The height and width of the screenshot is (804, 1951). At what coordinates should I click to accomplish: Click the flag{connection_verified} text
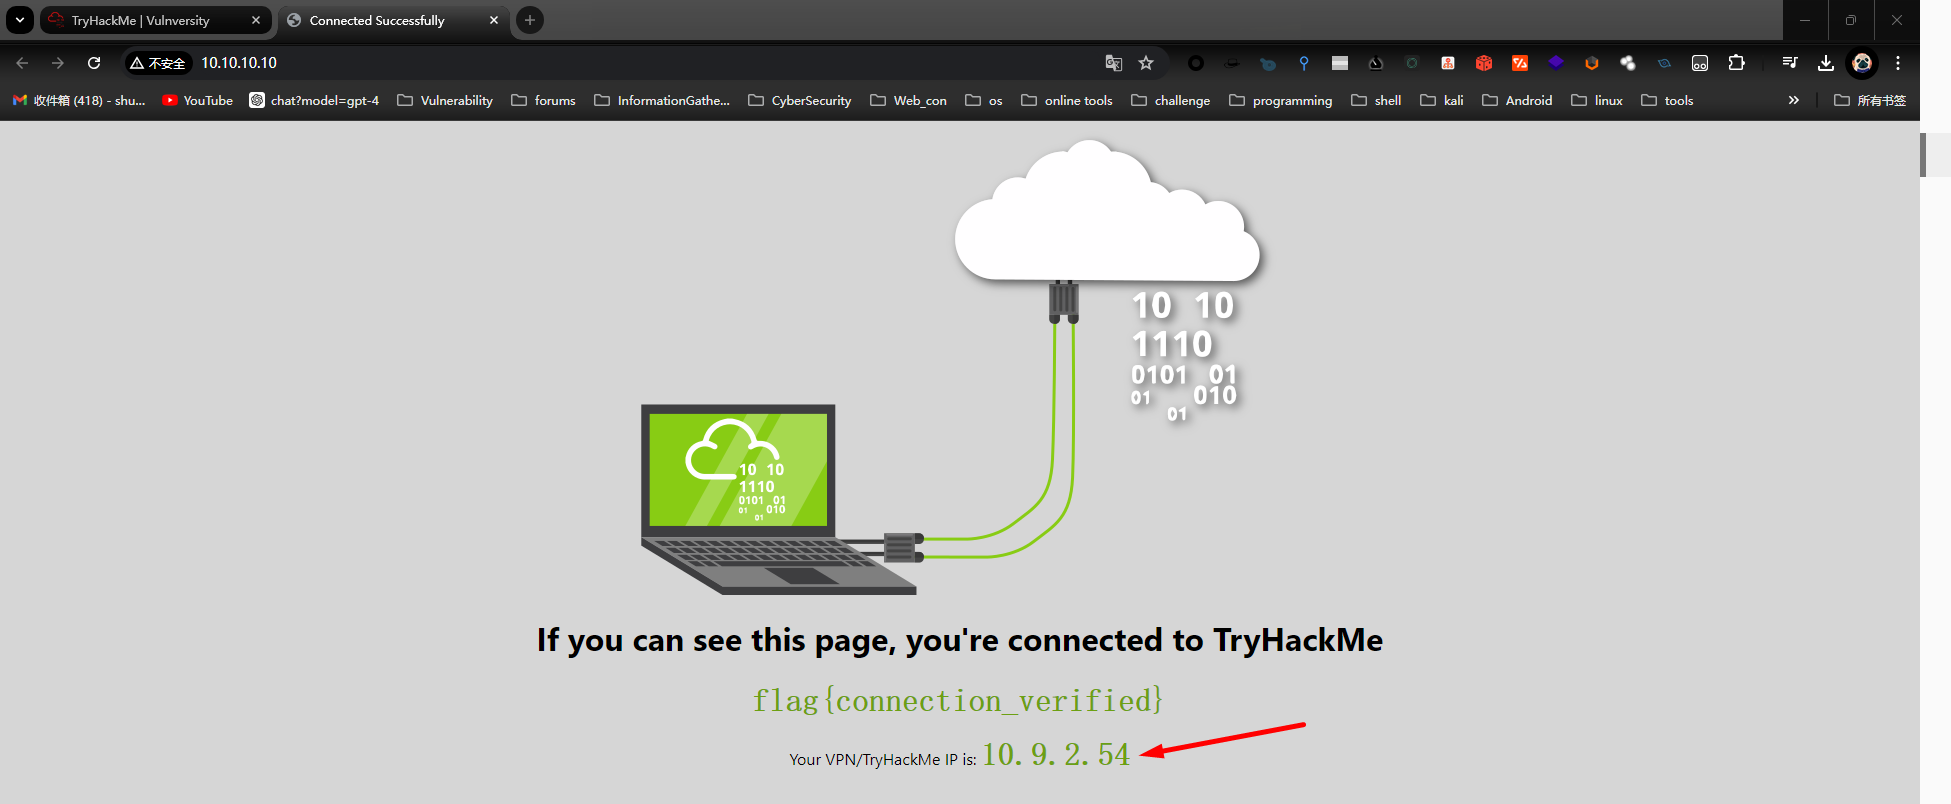coord(958,700)
